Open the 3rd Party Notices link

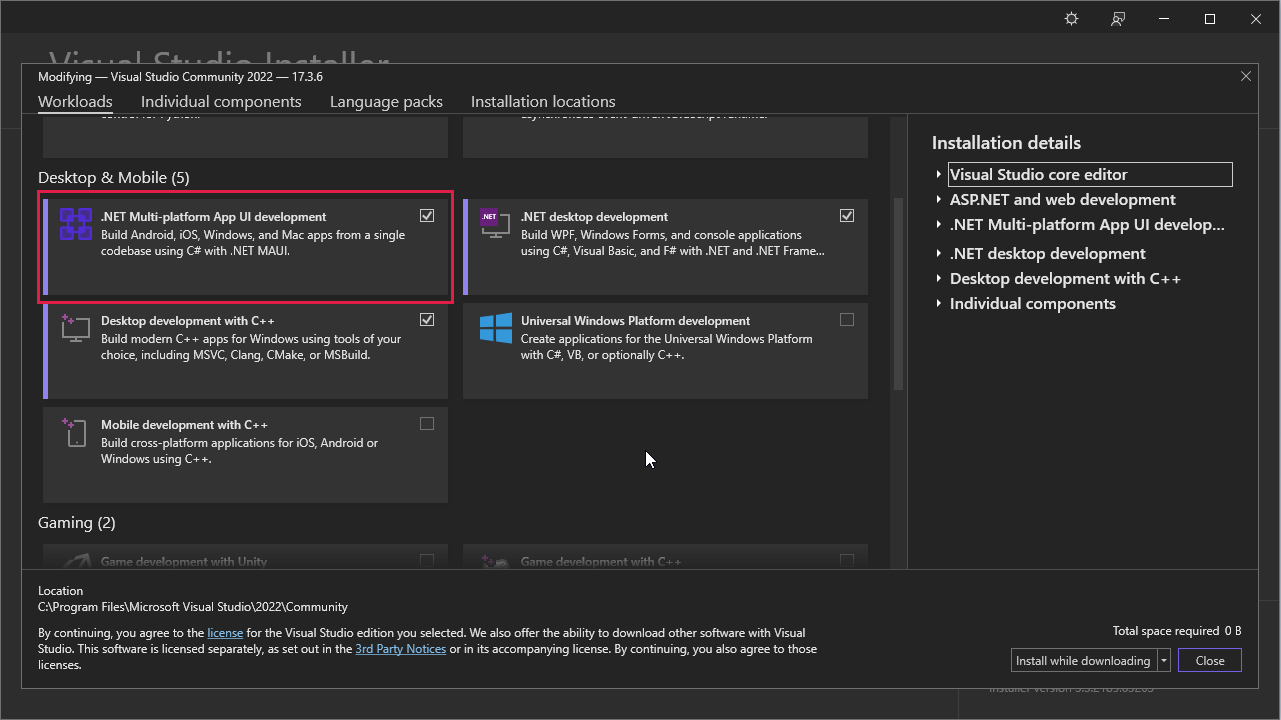coord(400,649)
